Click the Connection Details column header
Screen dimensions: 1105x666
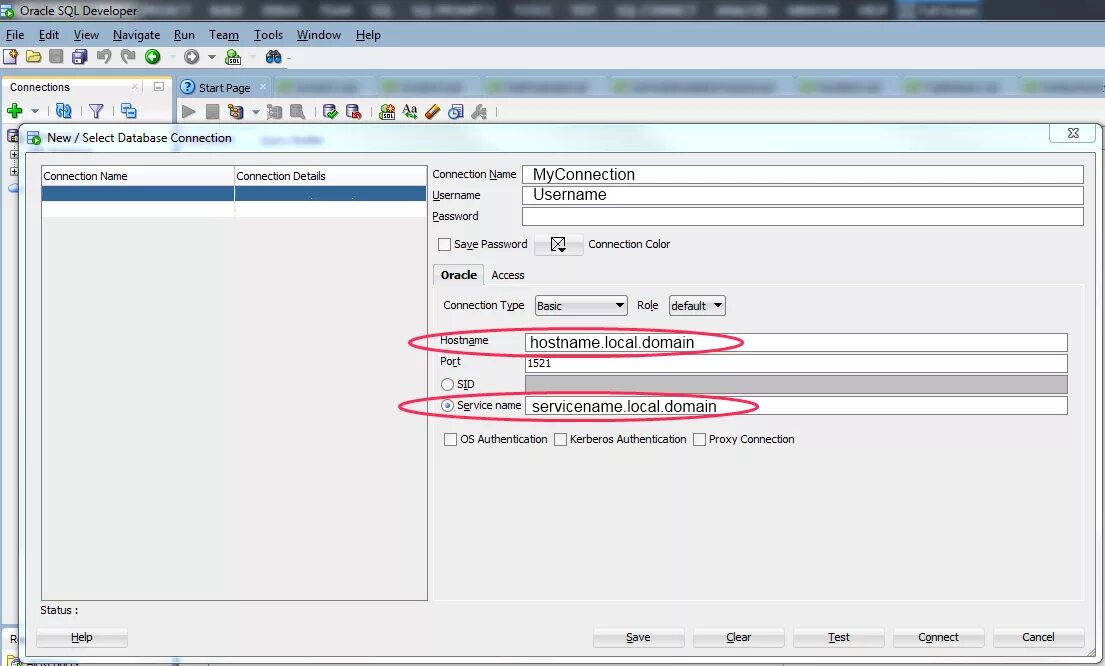(x=330, y=175)
